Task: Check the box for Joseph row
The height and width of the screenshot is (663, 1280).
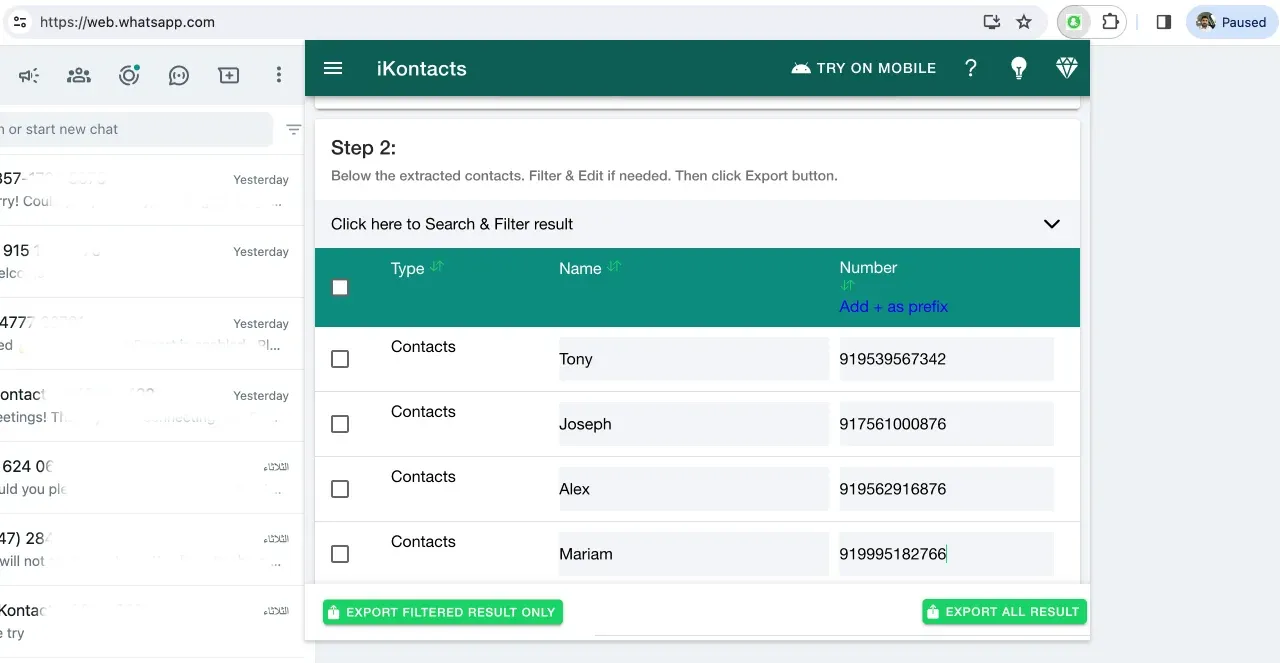Action: point(340,423)
